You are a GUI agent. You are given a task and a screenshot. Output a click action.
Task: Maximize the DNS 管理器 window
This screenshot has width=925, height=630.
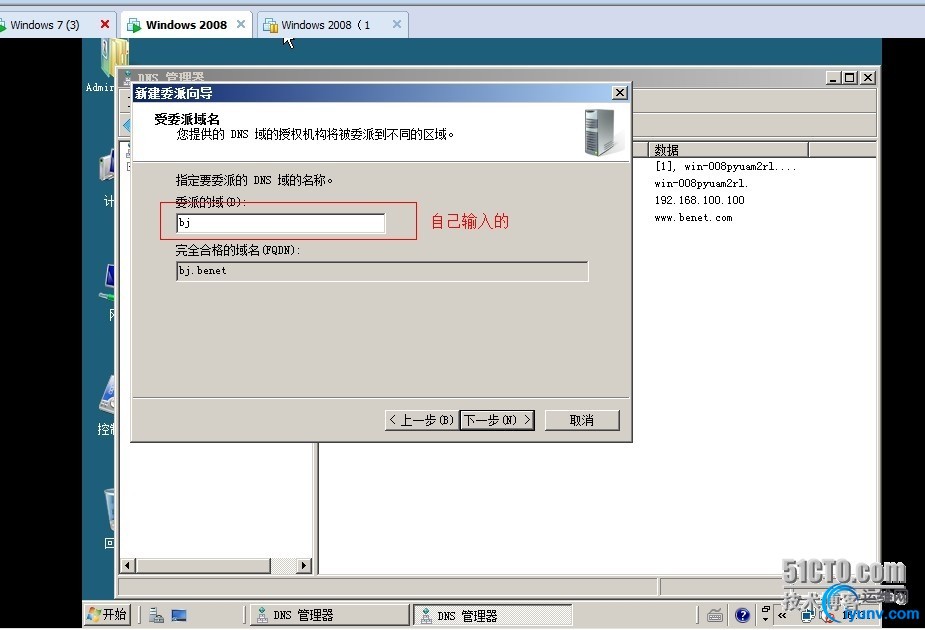(849, 77)
